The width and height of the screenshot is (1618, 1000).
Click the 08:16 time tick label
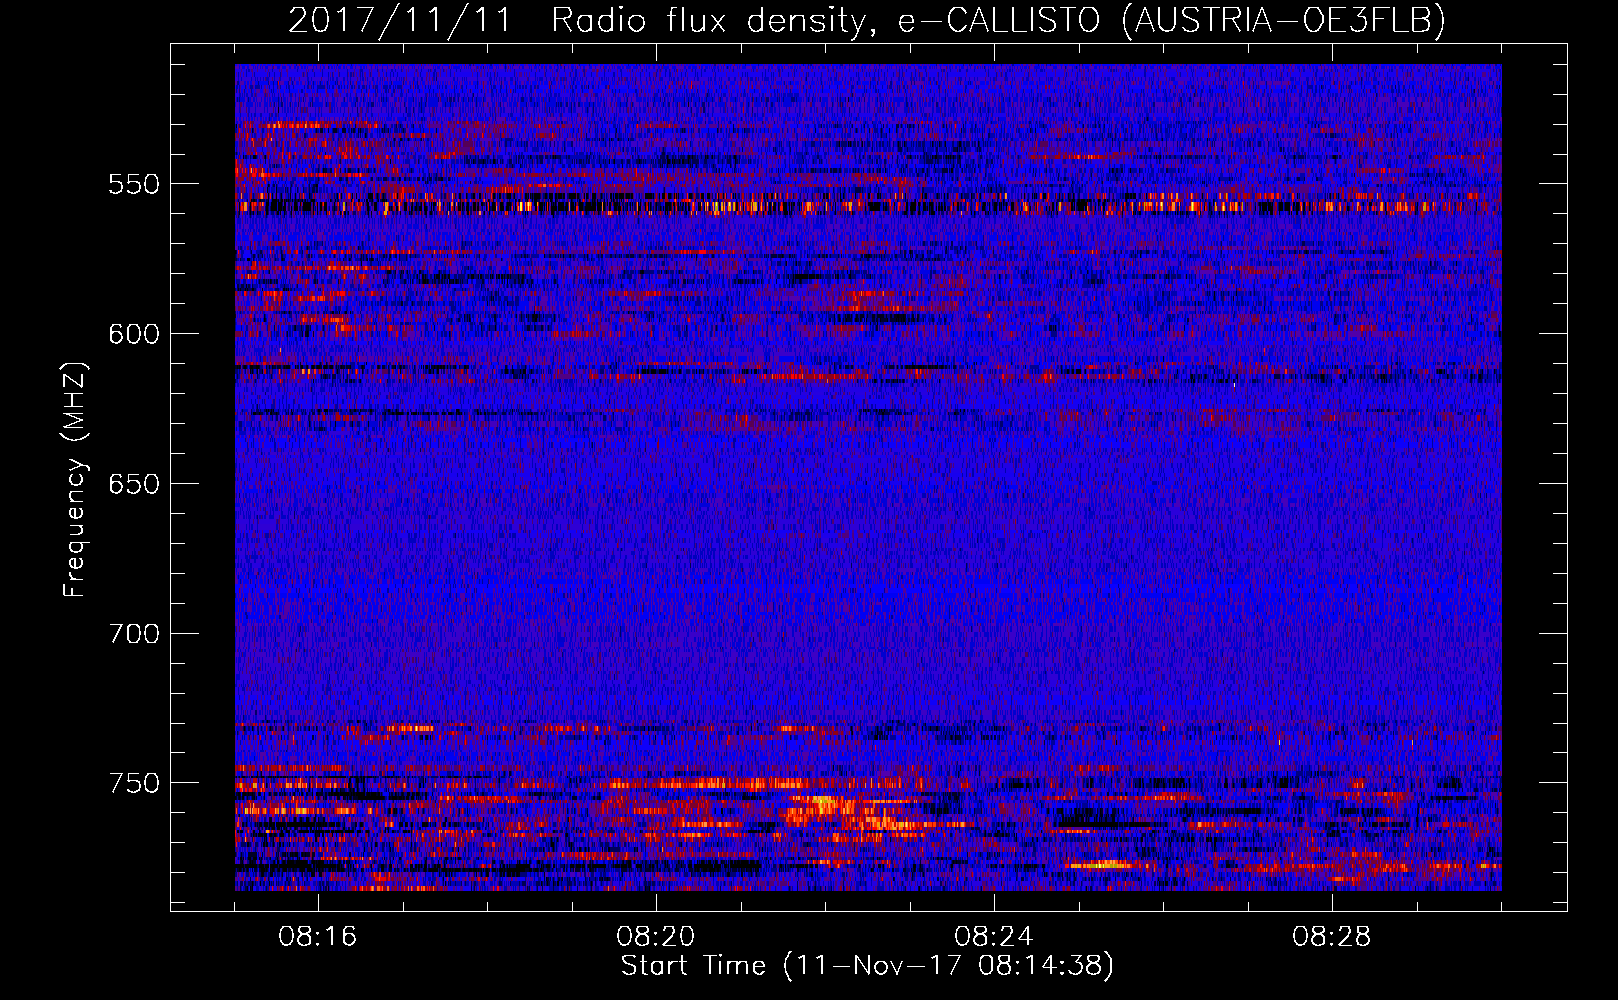point(318,937)
